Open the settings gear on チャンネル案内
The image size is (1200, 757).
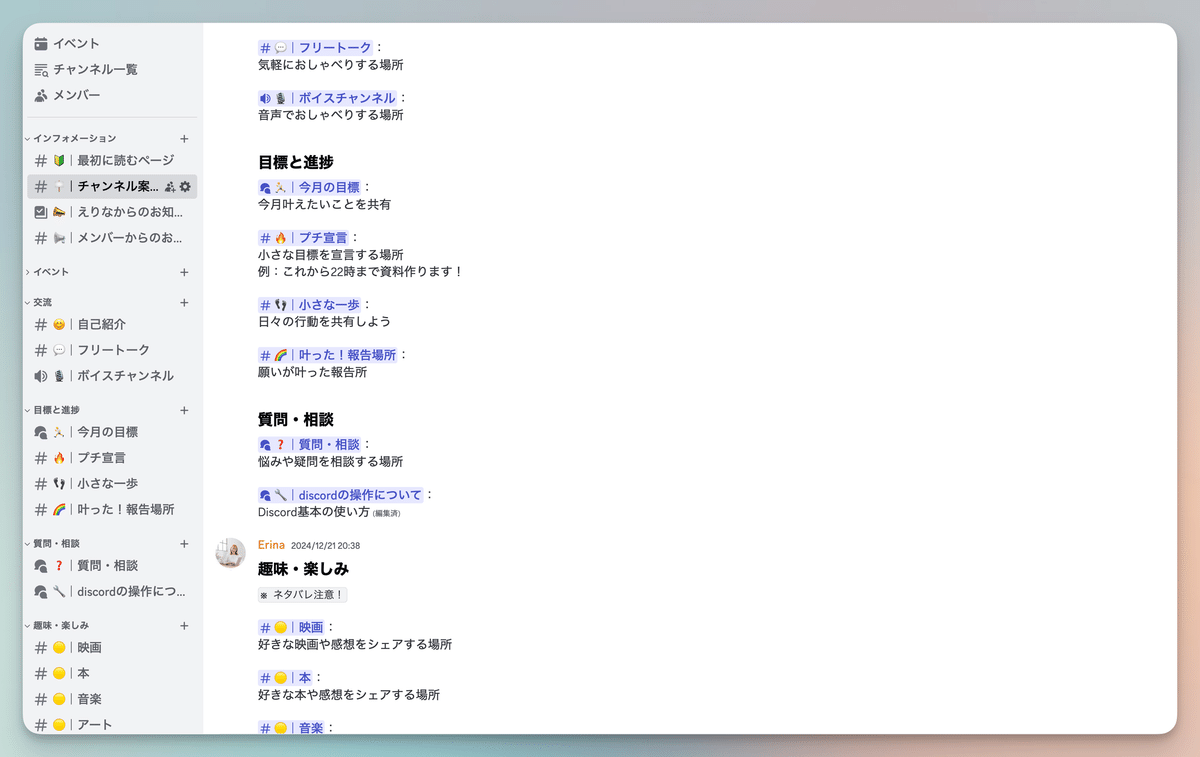click(184, 186)
